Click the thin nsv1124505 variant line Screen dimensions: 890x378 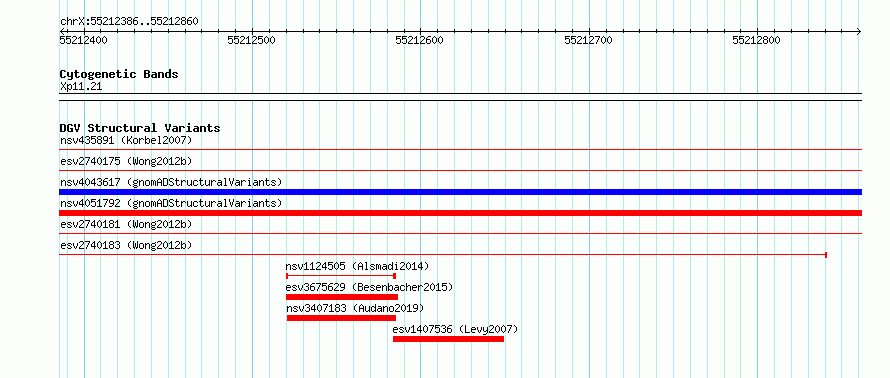[341, 276]
